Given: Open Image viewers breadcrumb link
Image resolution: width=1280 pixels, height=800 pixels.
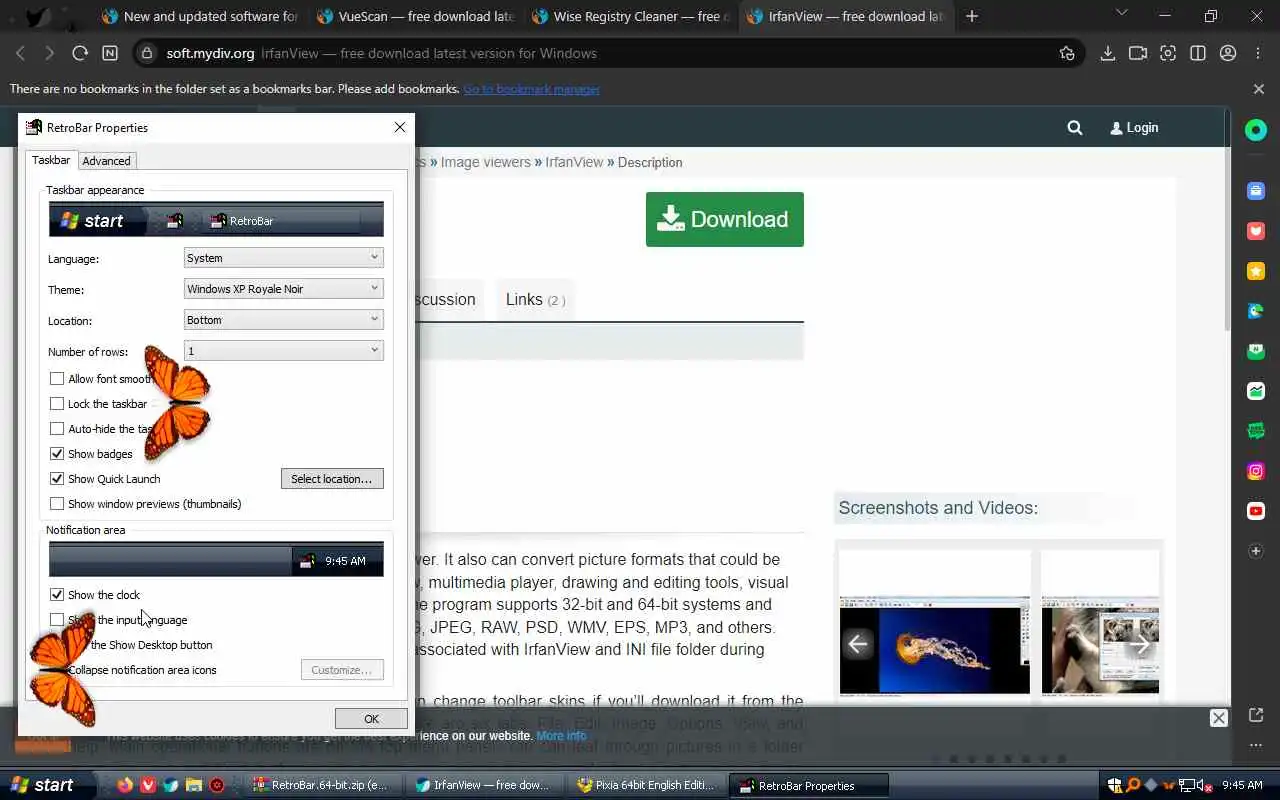Looking at the screenshot, I should [x=486, y=162].
